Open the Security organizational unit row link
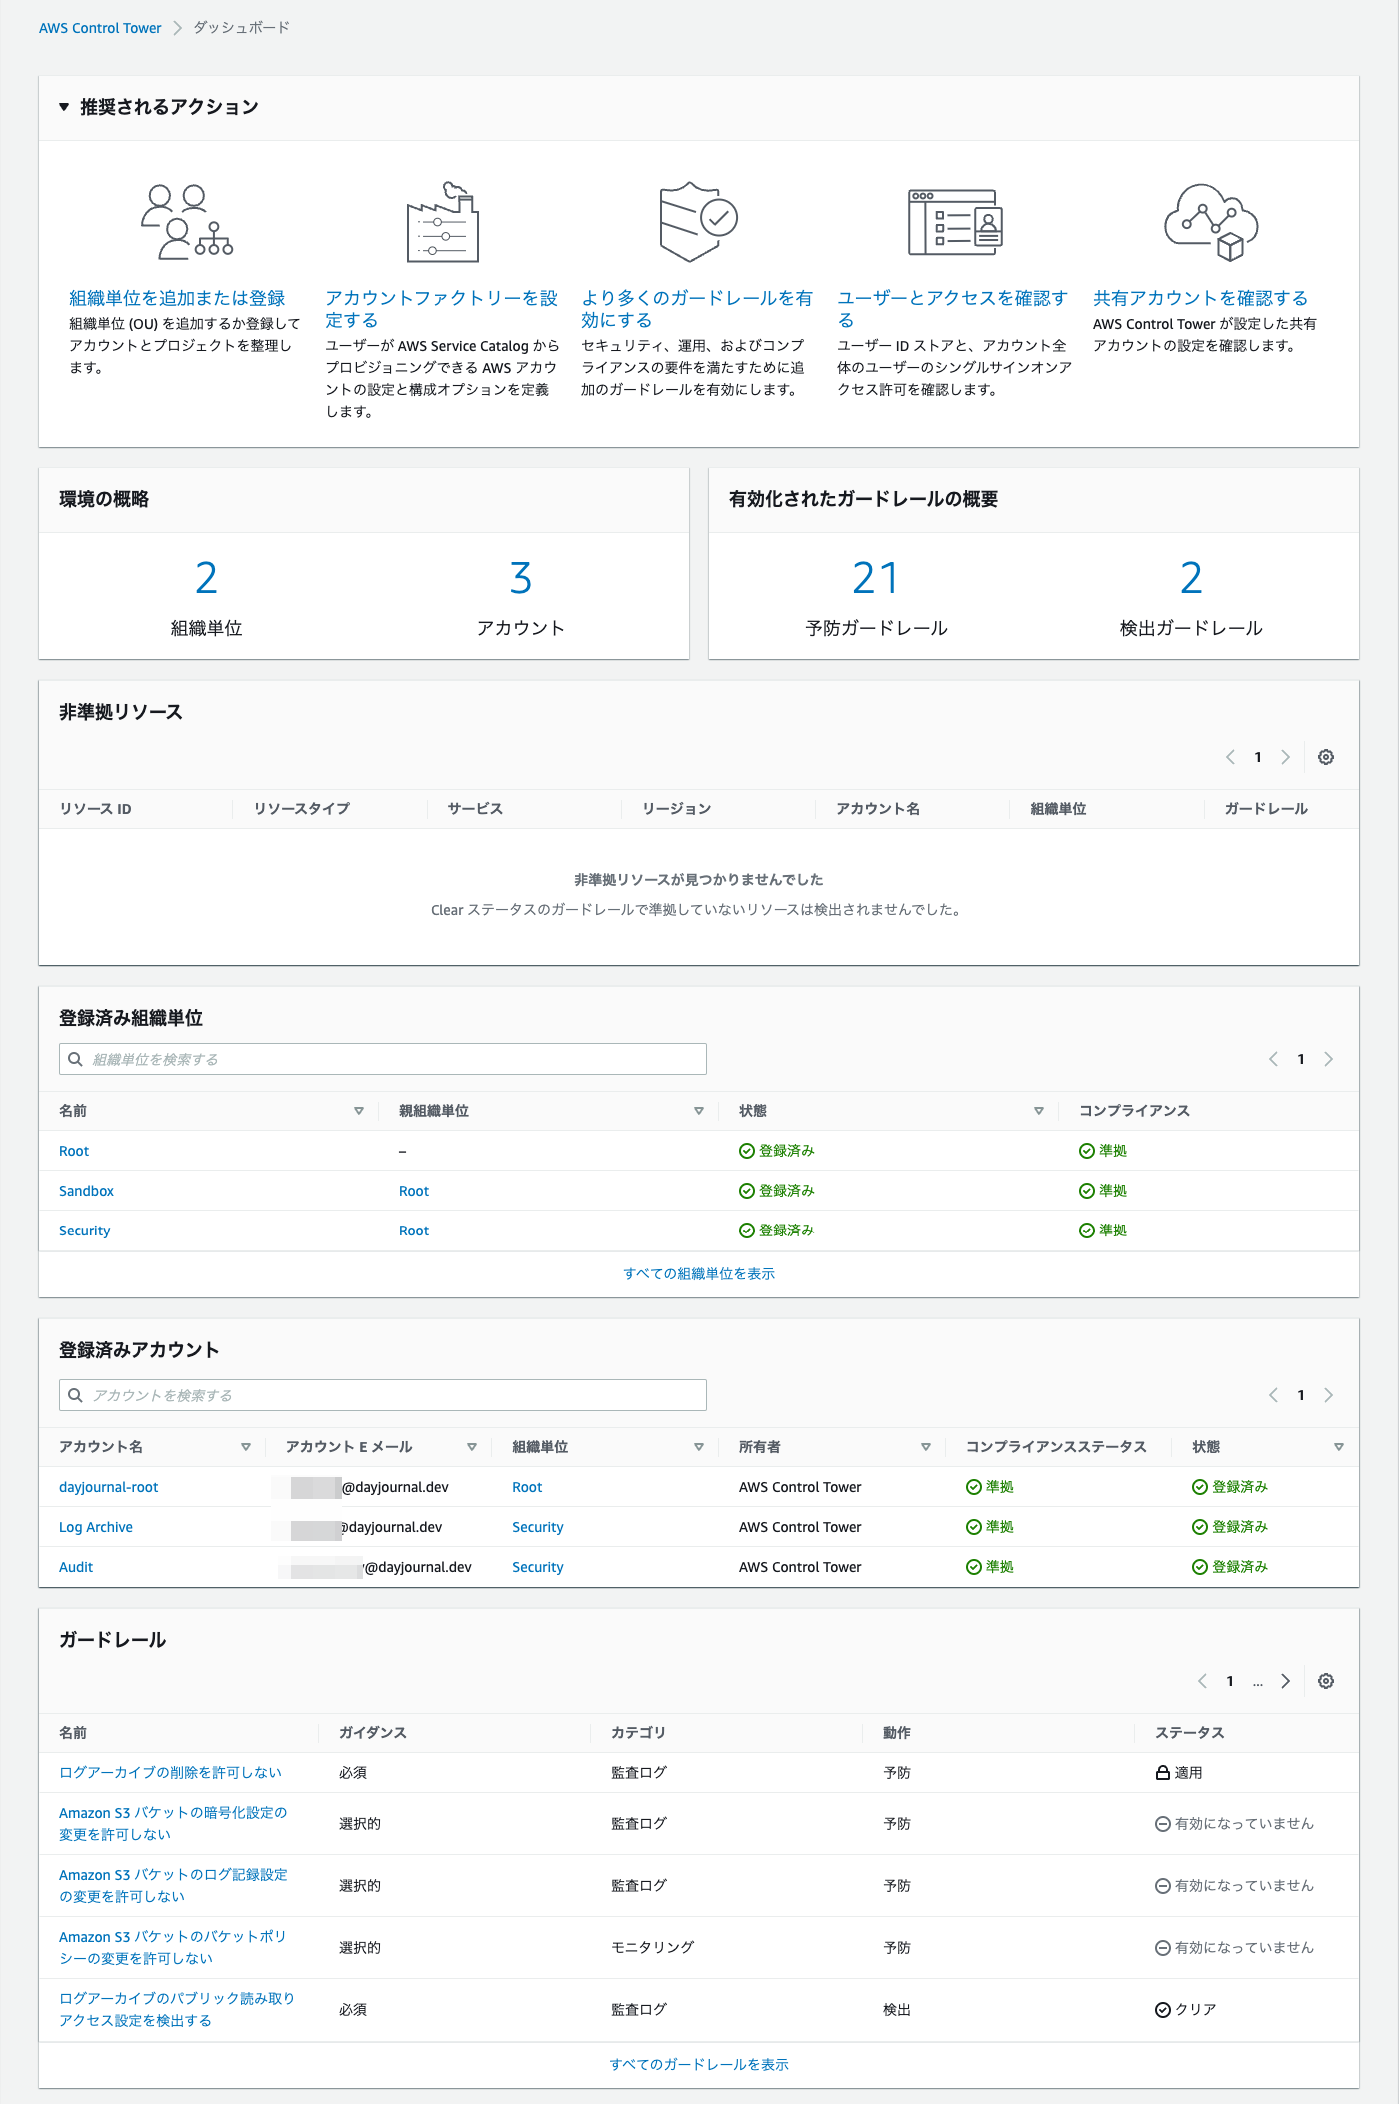The width and height of the screenshot is (1399, 2104). click(84, 1231)
